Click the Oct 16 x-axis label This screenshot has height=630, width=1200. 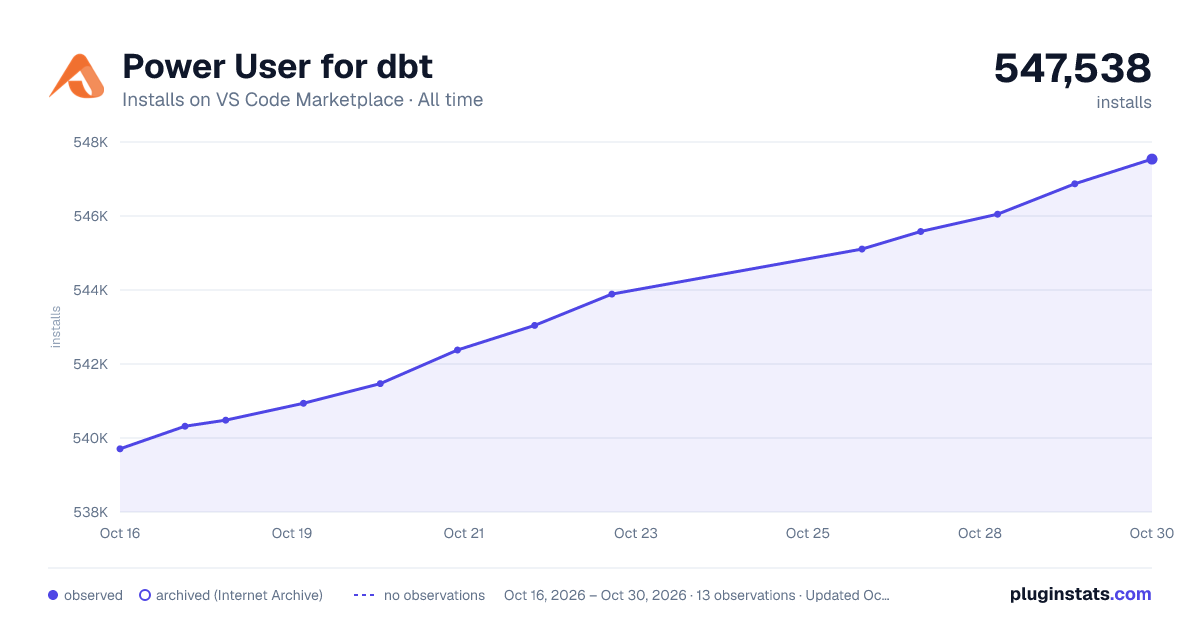click(x=120, y=533)
